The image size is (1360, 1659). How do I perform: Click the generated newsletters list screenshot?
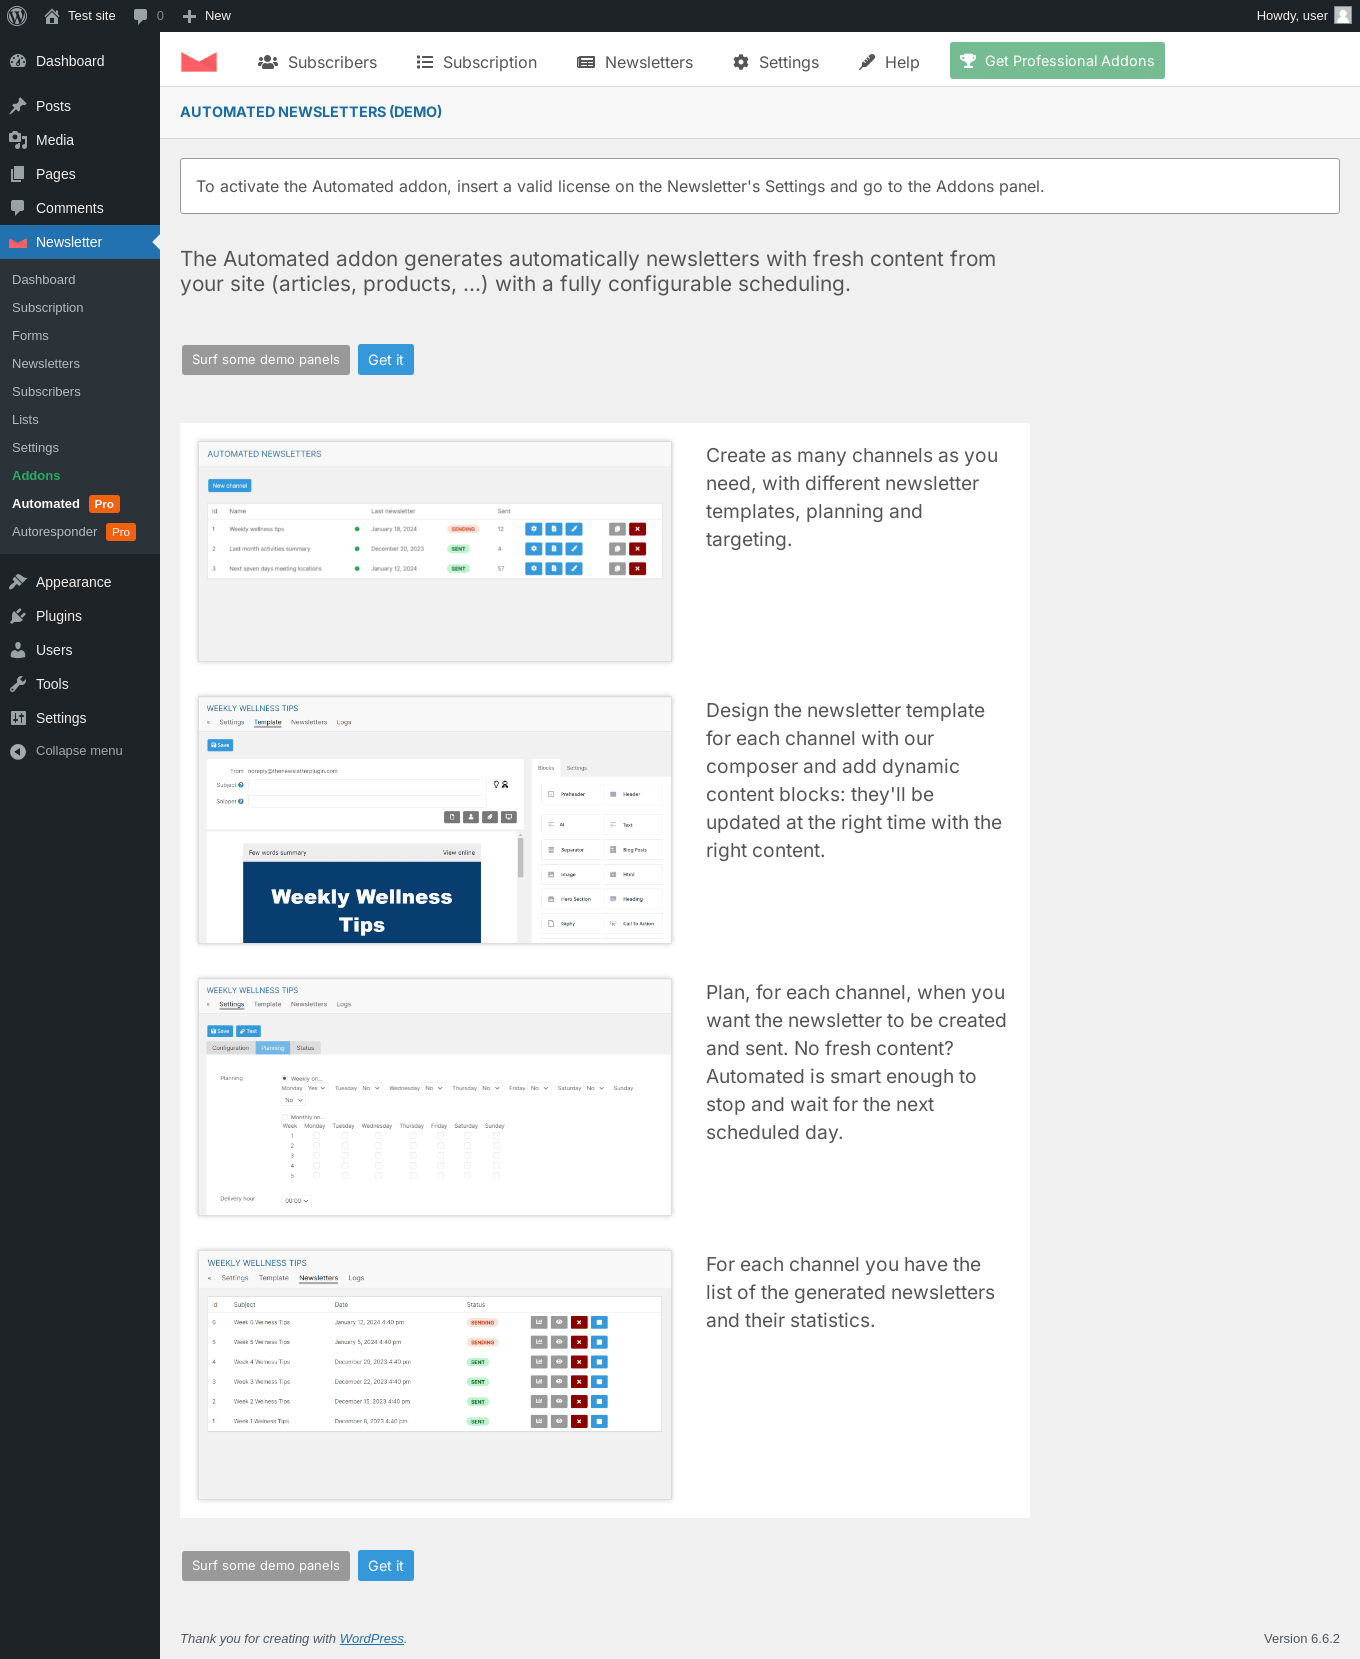pos(435,1375)
